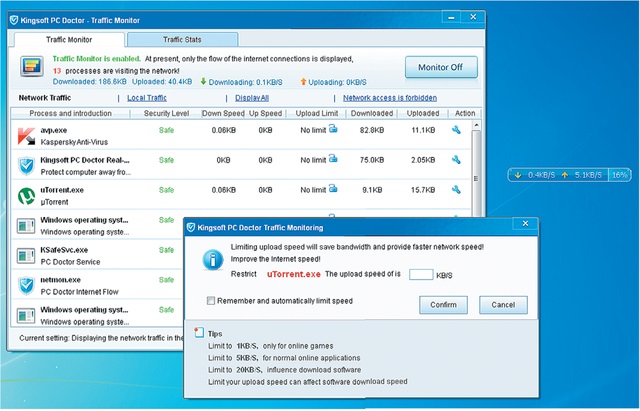Click the Action column header

[465, 113]
